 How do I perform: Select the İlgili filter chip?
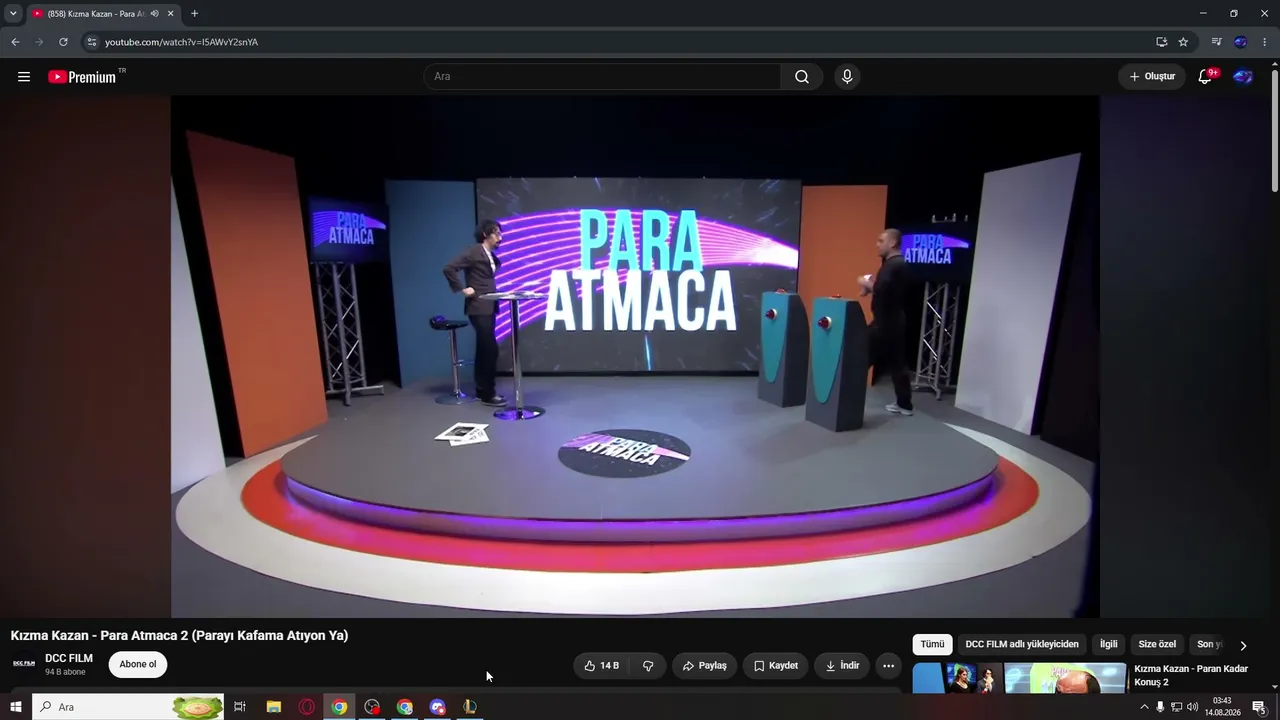(x=1109, y=645)
